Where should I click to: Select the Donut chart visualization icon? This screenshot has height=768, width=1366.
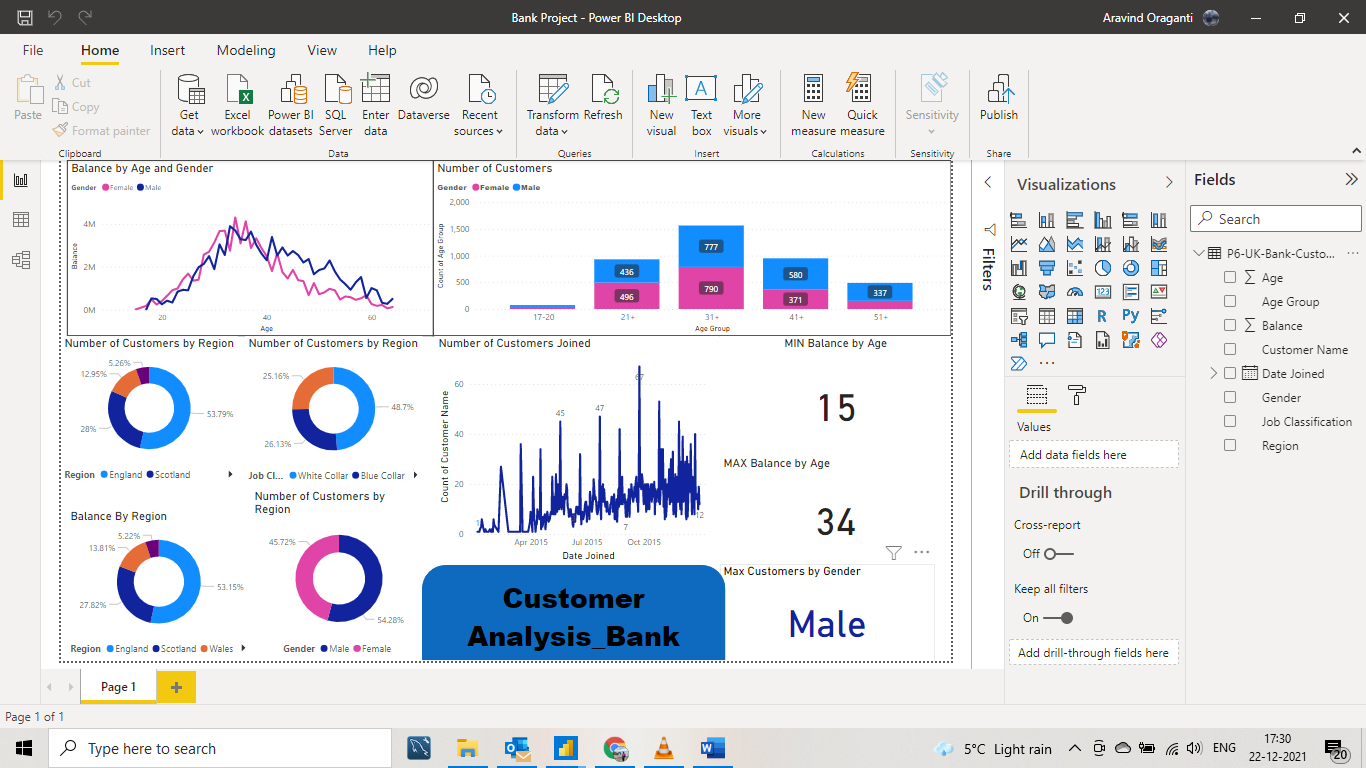pos(1131,267)
